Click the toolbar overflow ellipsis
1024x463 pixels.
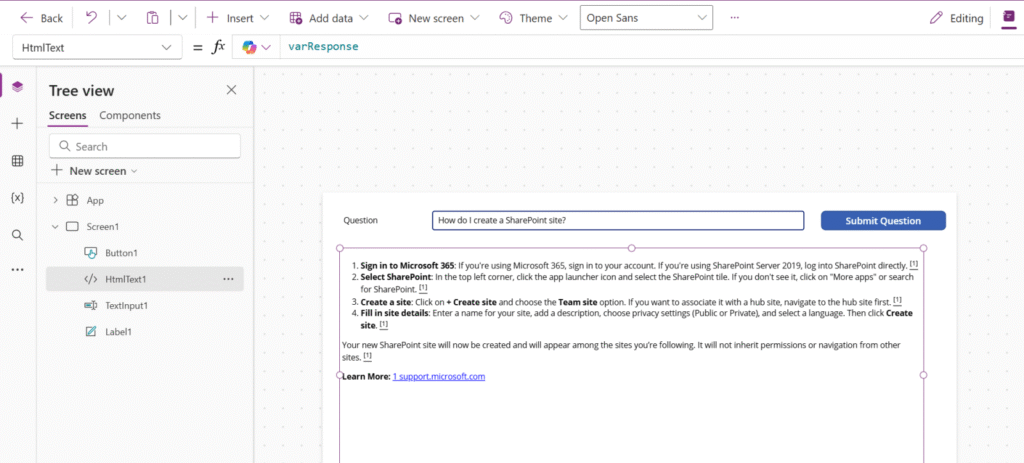point(735,18)
